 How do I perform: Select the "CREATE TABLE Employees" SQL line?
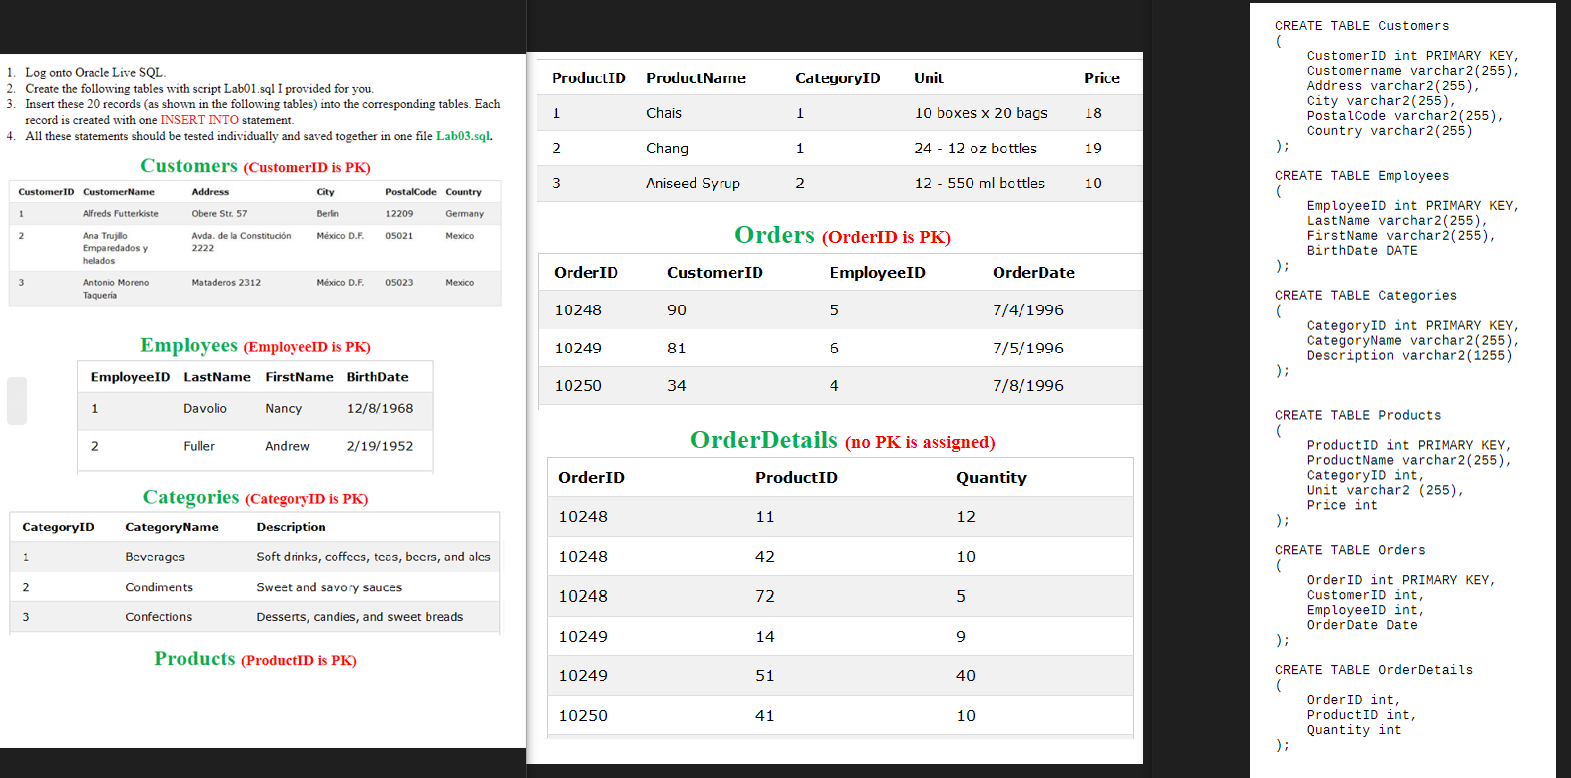tap(1362, 176)
